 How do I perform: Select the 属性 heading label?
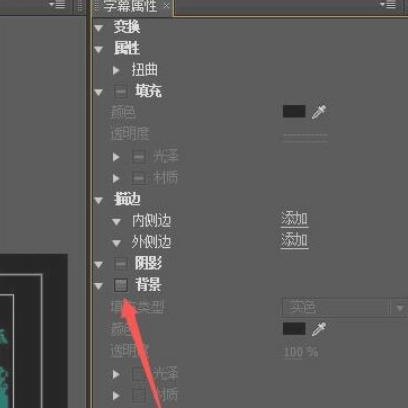(127, 49)
